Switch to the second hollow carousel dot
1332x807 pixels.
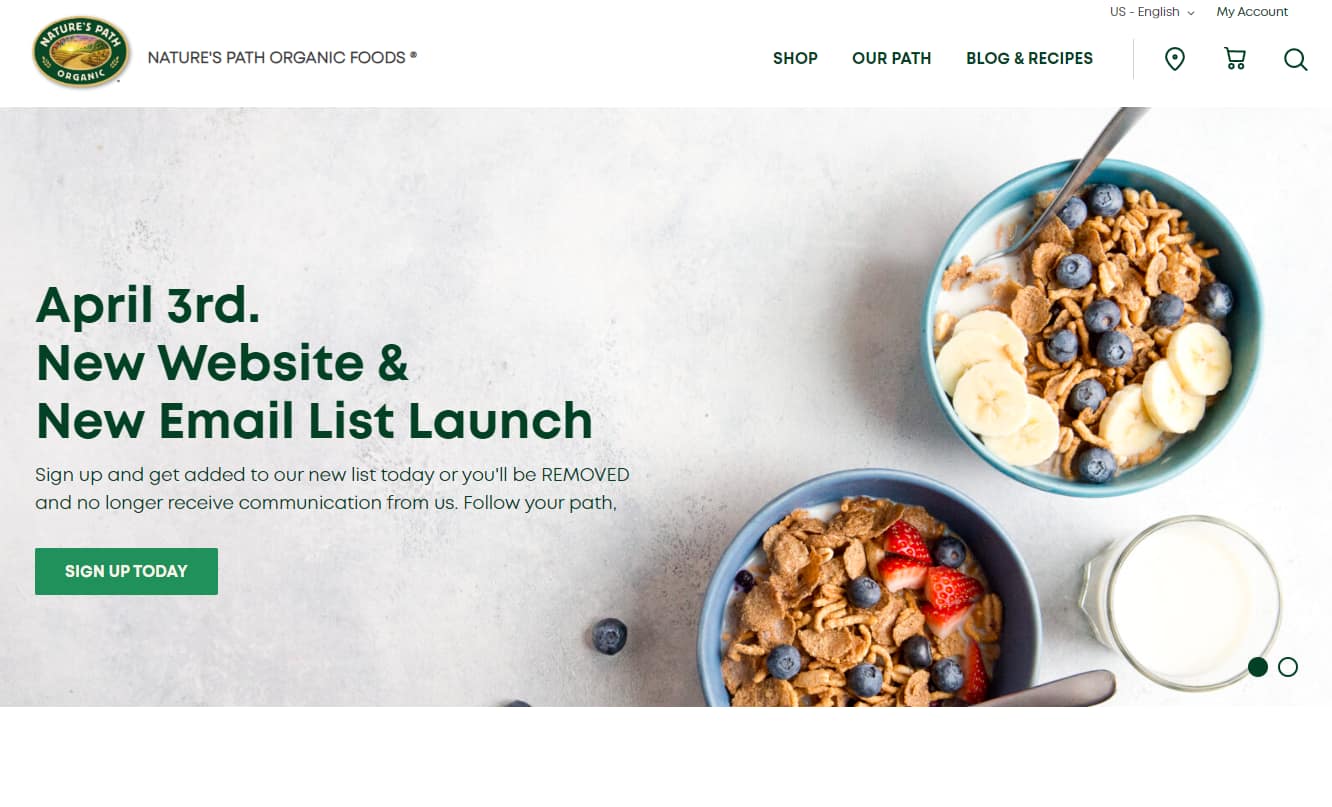(x=1288, y=667)
